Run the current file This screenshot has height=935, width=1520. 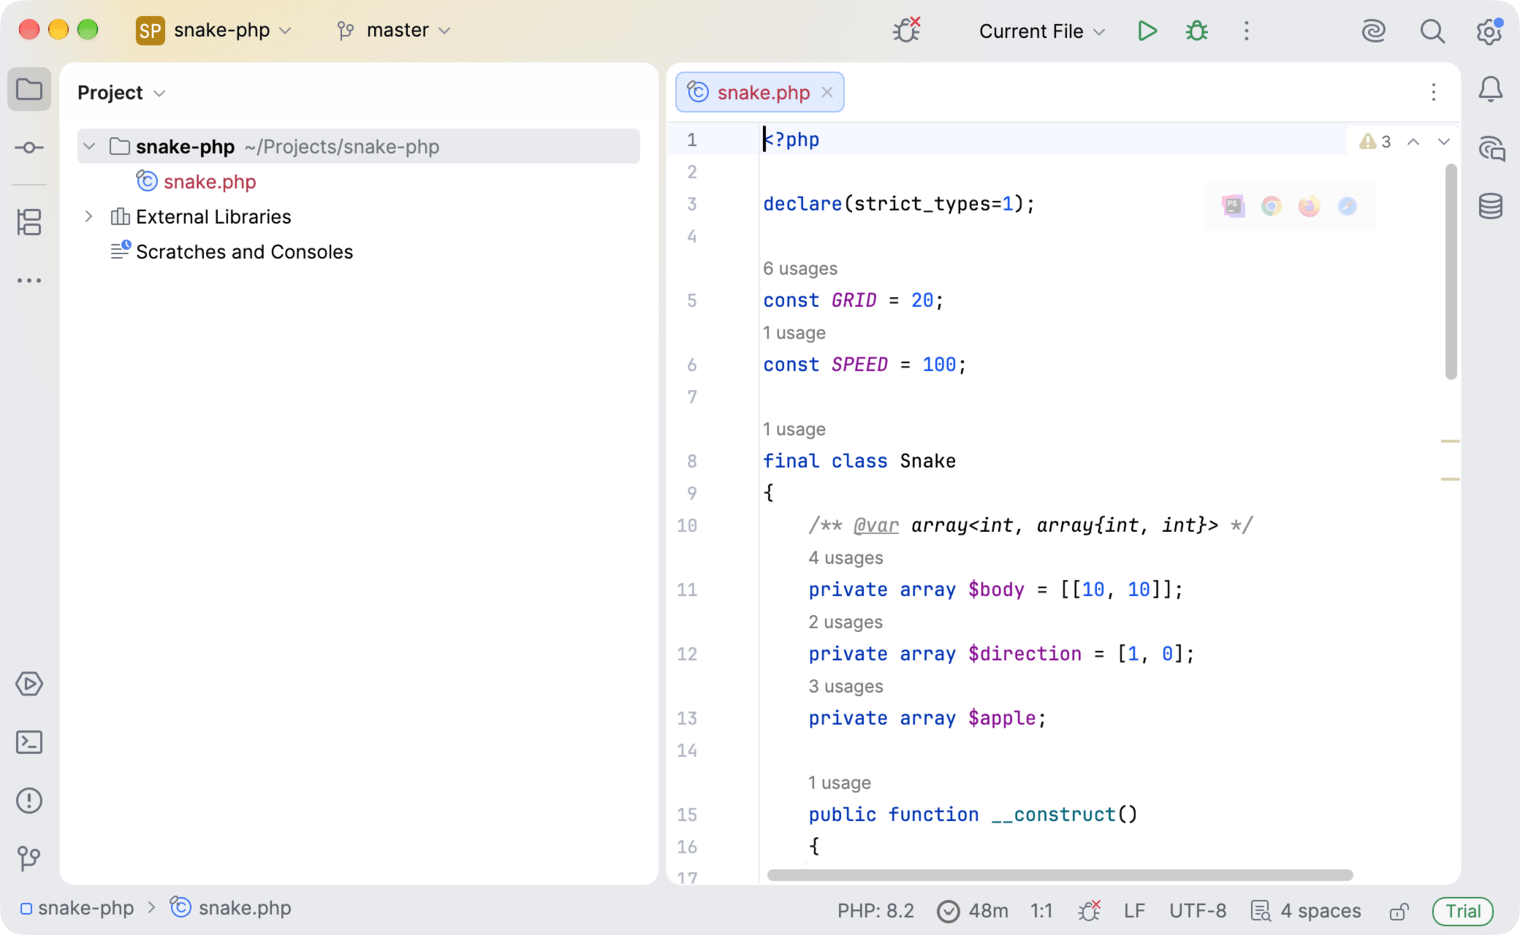click(1147, 31)
